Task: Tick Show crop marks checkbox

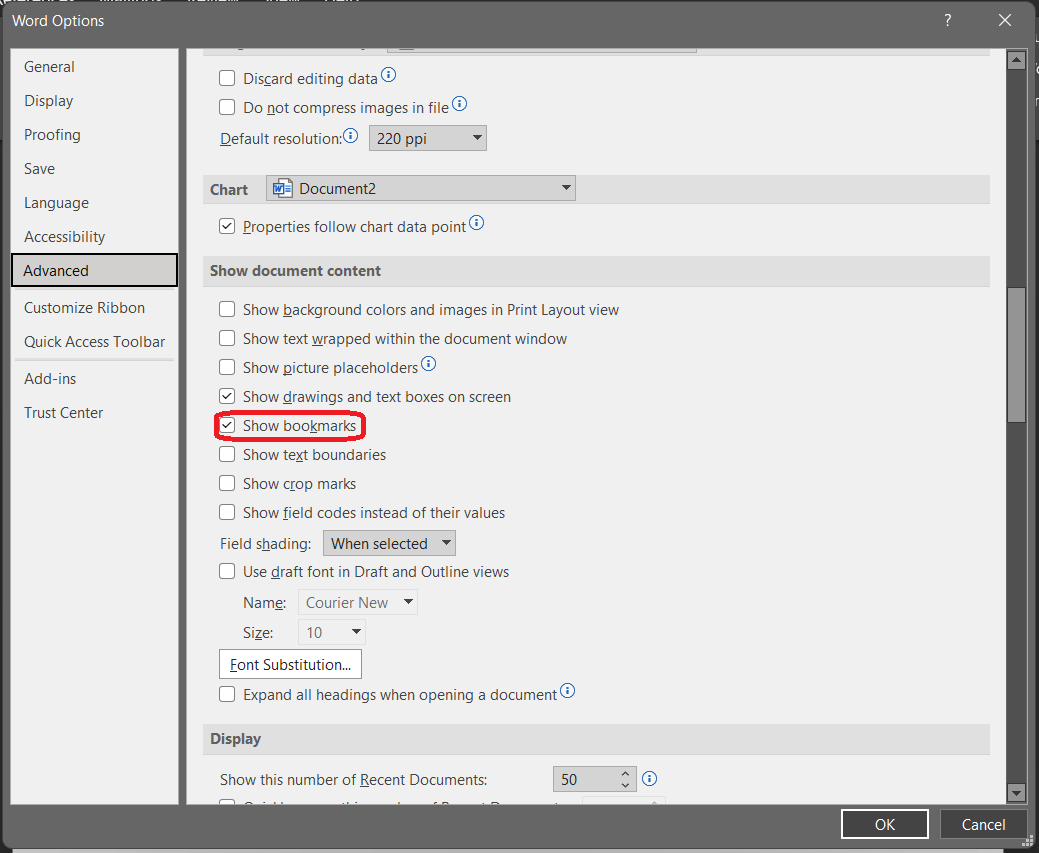Action: 228,484
